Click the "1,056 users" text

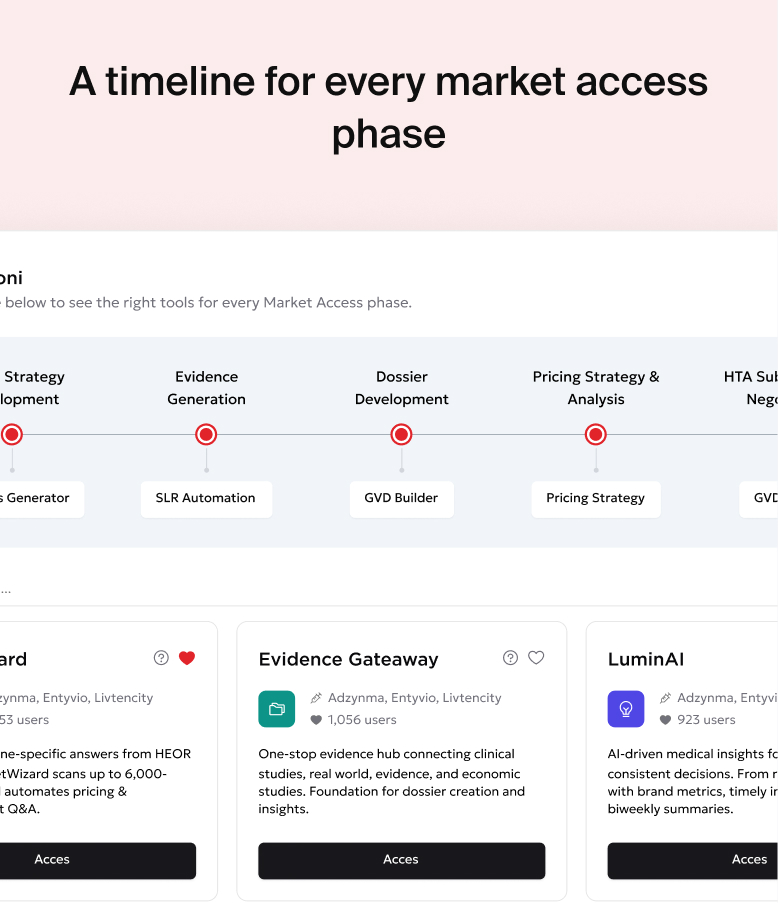pos(362,720)
